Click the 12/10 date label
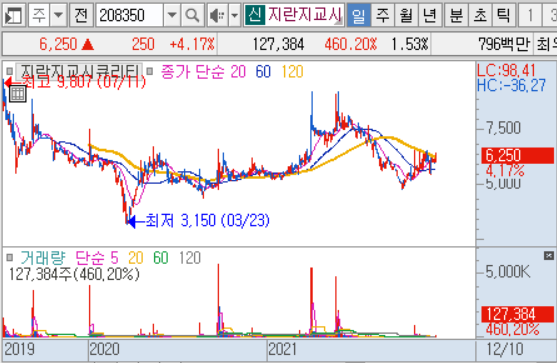The width and height of the screenshot is (557, 363). click(x=505, y=349)
